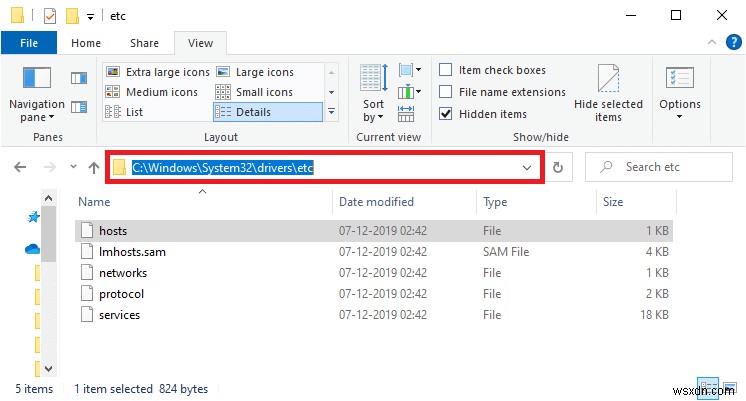Click Size all columns to fit icon

click(406, 114)
